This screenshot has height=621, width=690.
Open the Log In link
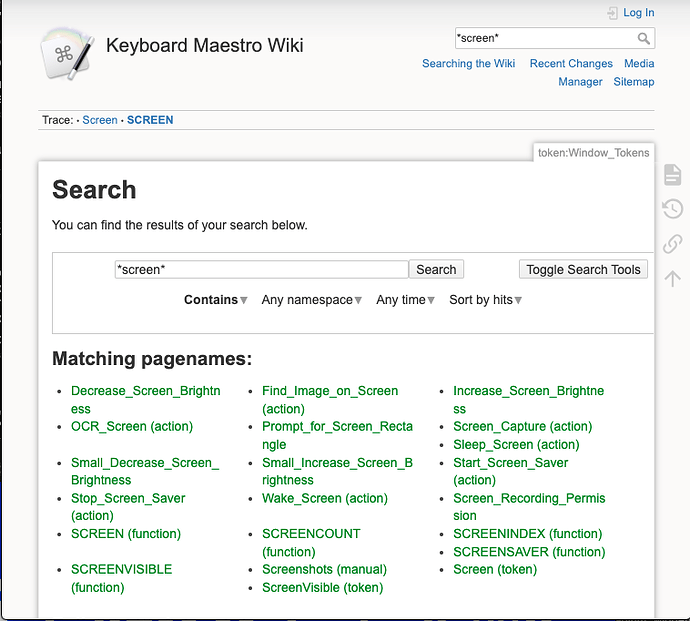(639, 13)
